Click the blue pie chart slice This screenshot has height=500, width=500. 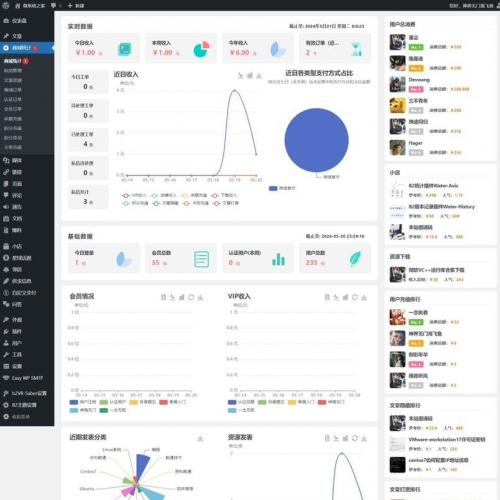pyautogui.click(x=316, y=140)
